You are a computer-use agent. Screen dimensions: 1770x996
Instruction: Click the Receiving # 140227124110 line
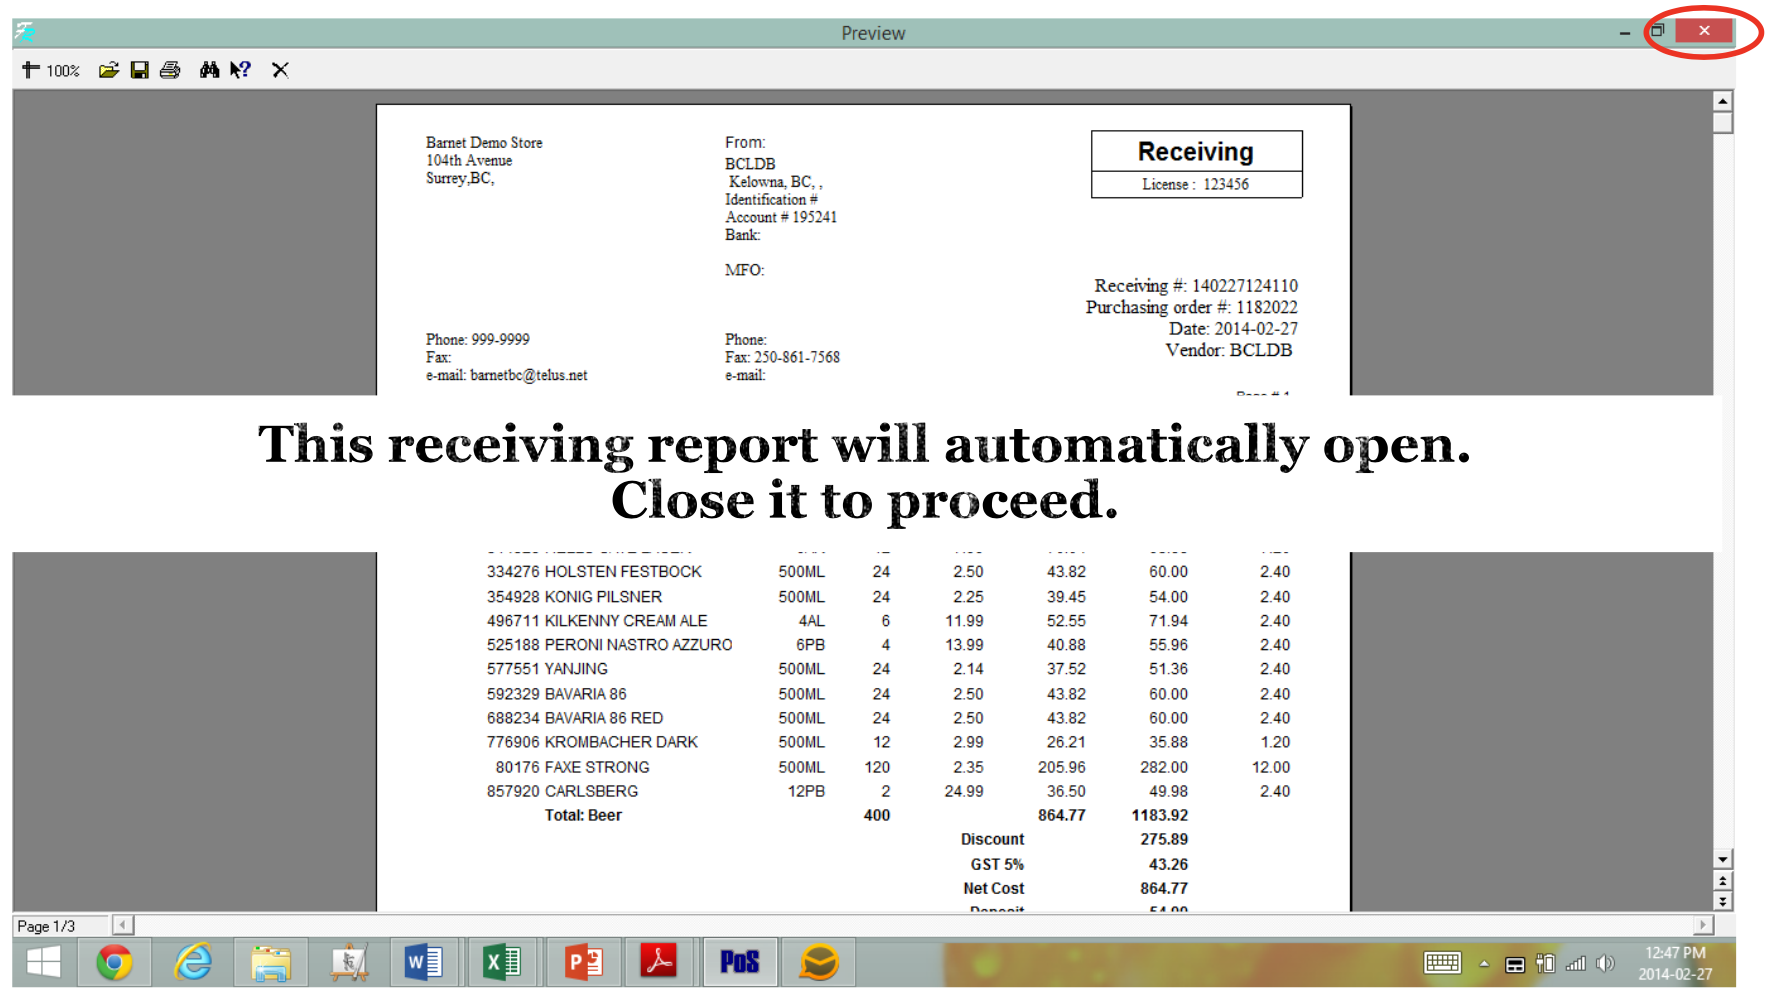(x=1196, y=286)
